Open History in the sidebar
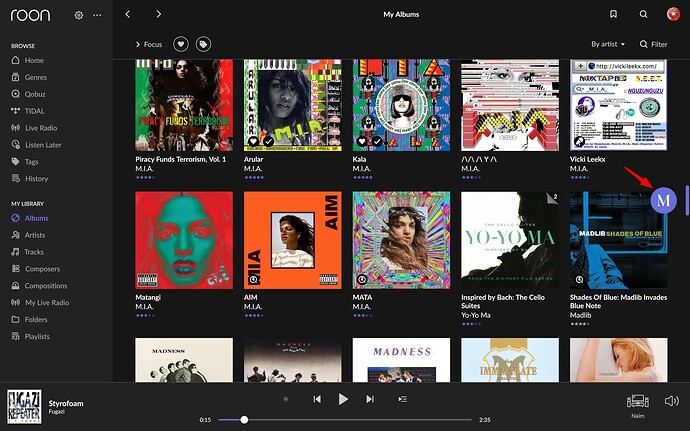 tap(30, 179)
